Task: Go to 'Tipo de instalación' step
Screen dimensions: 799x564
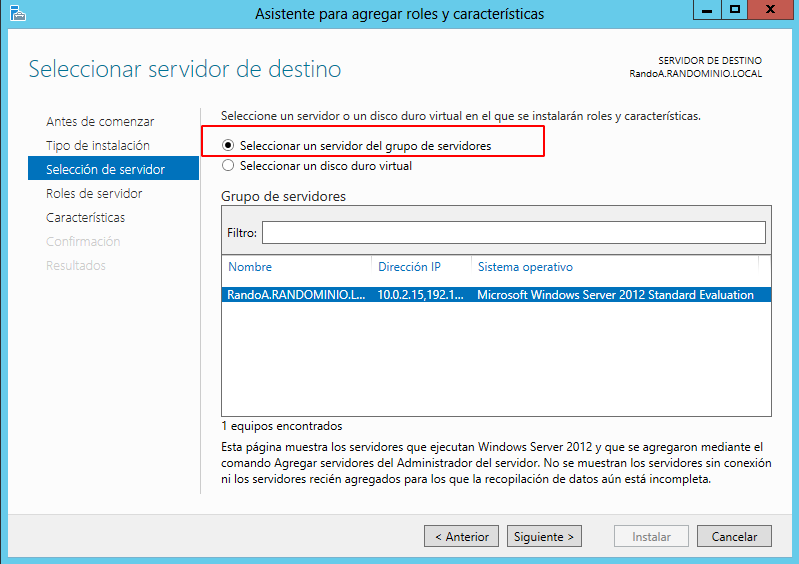Action: (98, 145)
